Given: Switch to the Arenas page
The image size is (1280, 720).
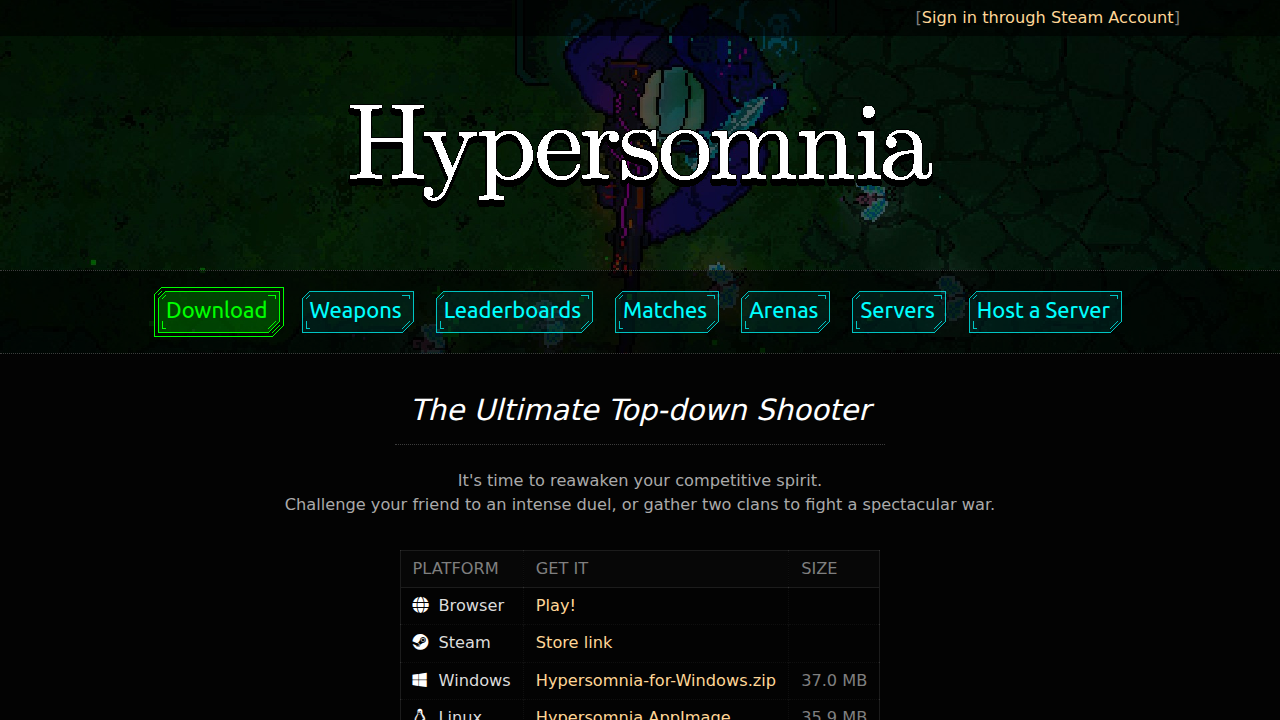Looking at the screenshot, I should [x=785, y=311].
